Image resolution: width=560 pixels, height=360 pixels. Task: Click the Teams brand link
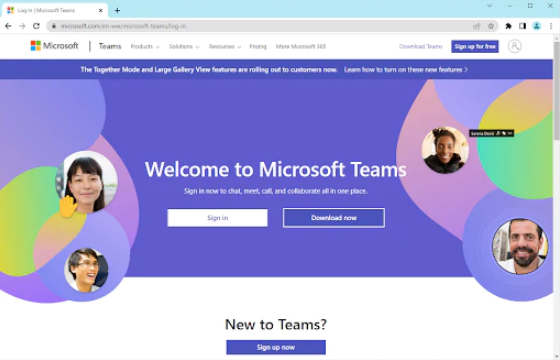point(110,46)
